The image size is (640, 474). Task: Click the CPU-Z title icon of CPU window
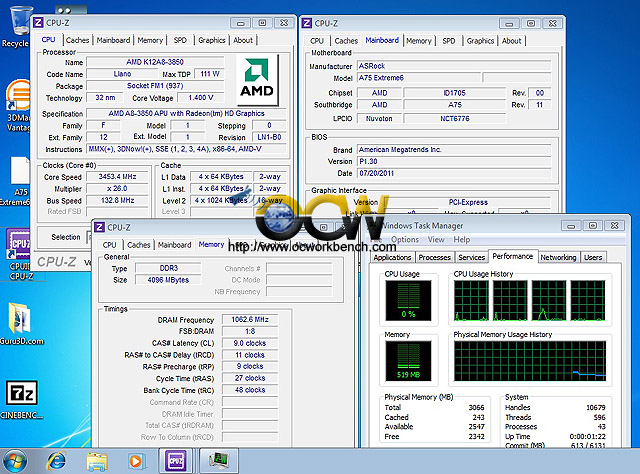(x=38, y=23)
